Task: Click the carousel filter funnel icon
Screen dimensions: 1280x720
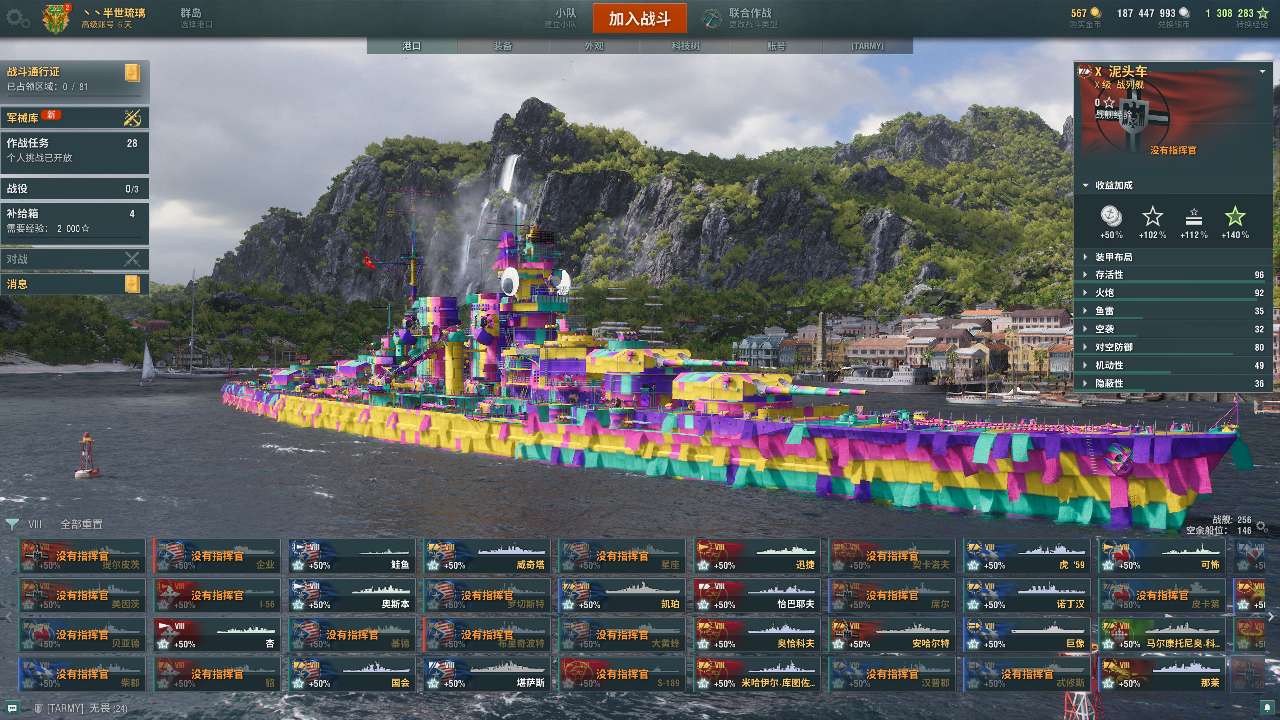Action: tap(12, 524)
